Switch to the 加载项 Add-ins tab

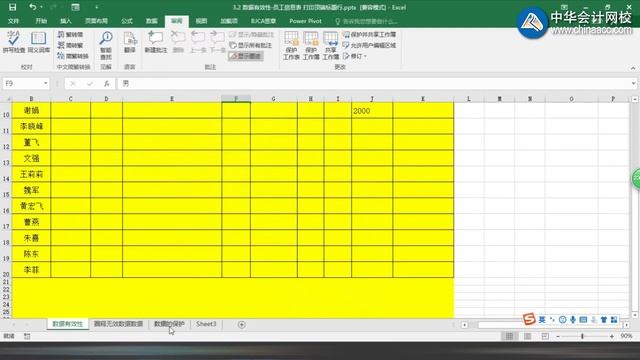point(229,21)
